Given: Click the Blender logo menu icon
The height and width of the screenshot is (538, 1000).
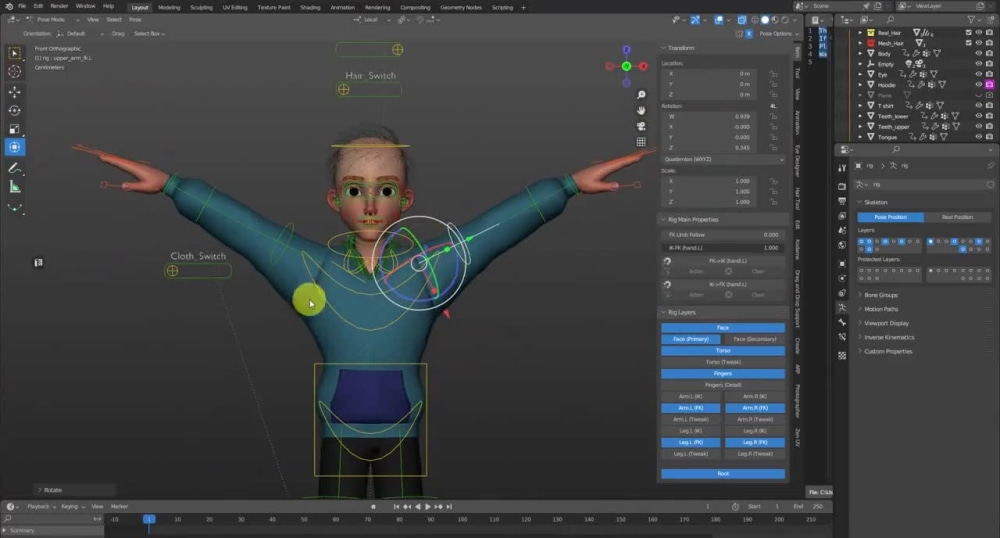Looking at the screenshot, I should point(8,6).
